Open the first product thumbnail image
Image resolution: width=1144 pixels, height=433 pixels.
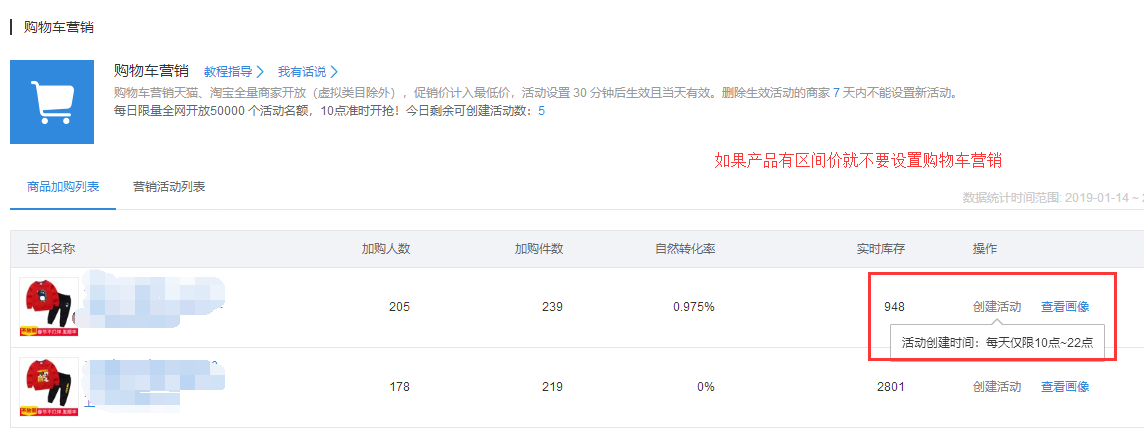point(49,307)
